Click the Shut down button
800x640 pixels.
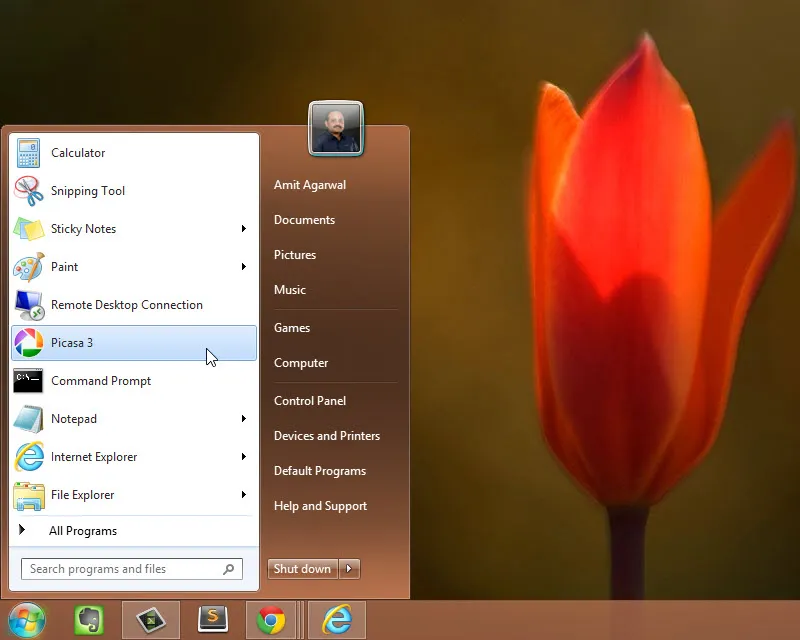(x=302, y=568)
